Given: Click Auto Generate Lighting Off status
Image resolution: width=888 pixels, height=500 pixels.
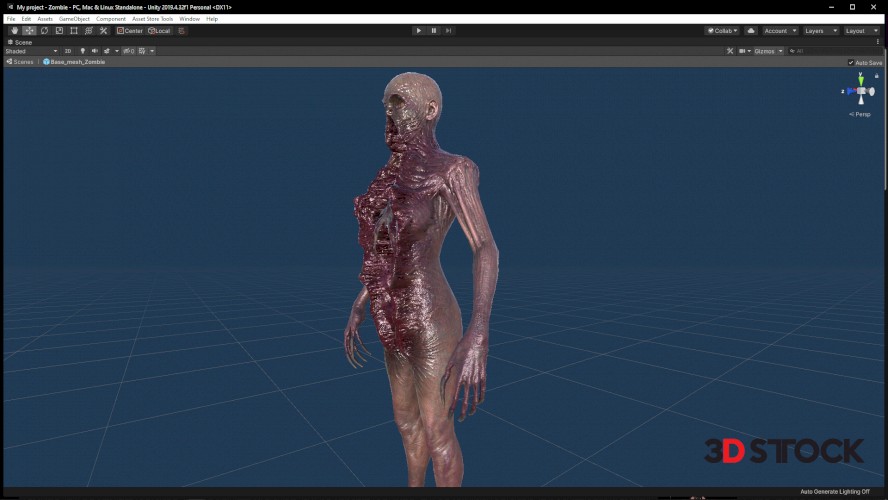Looking at the screenshot, I should click(x=835, y=492).
